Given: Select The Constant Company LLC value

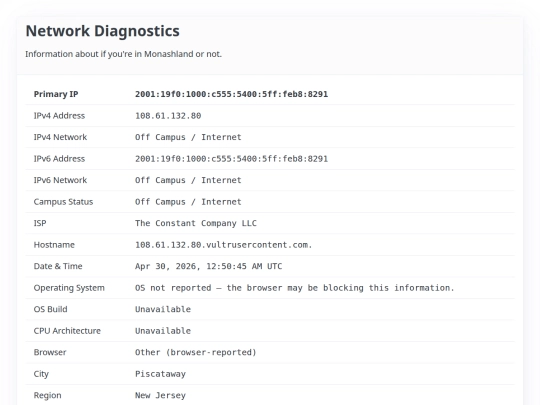Looking at the screenshot, I should (196, 223).
